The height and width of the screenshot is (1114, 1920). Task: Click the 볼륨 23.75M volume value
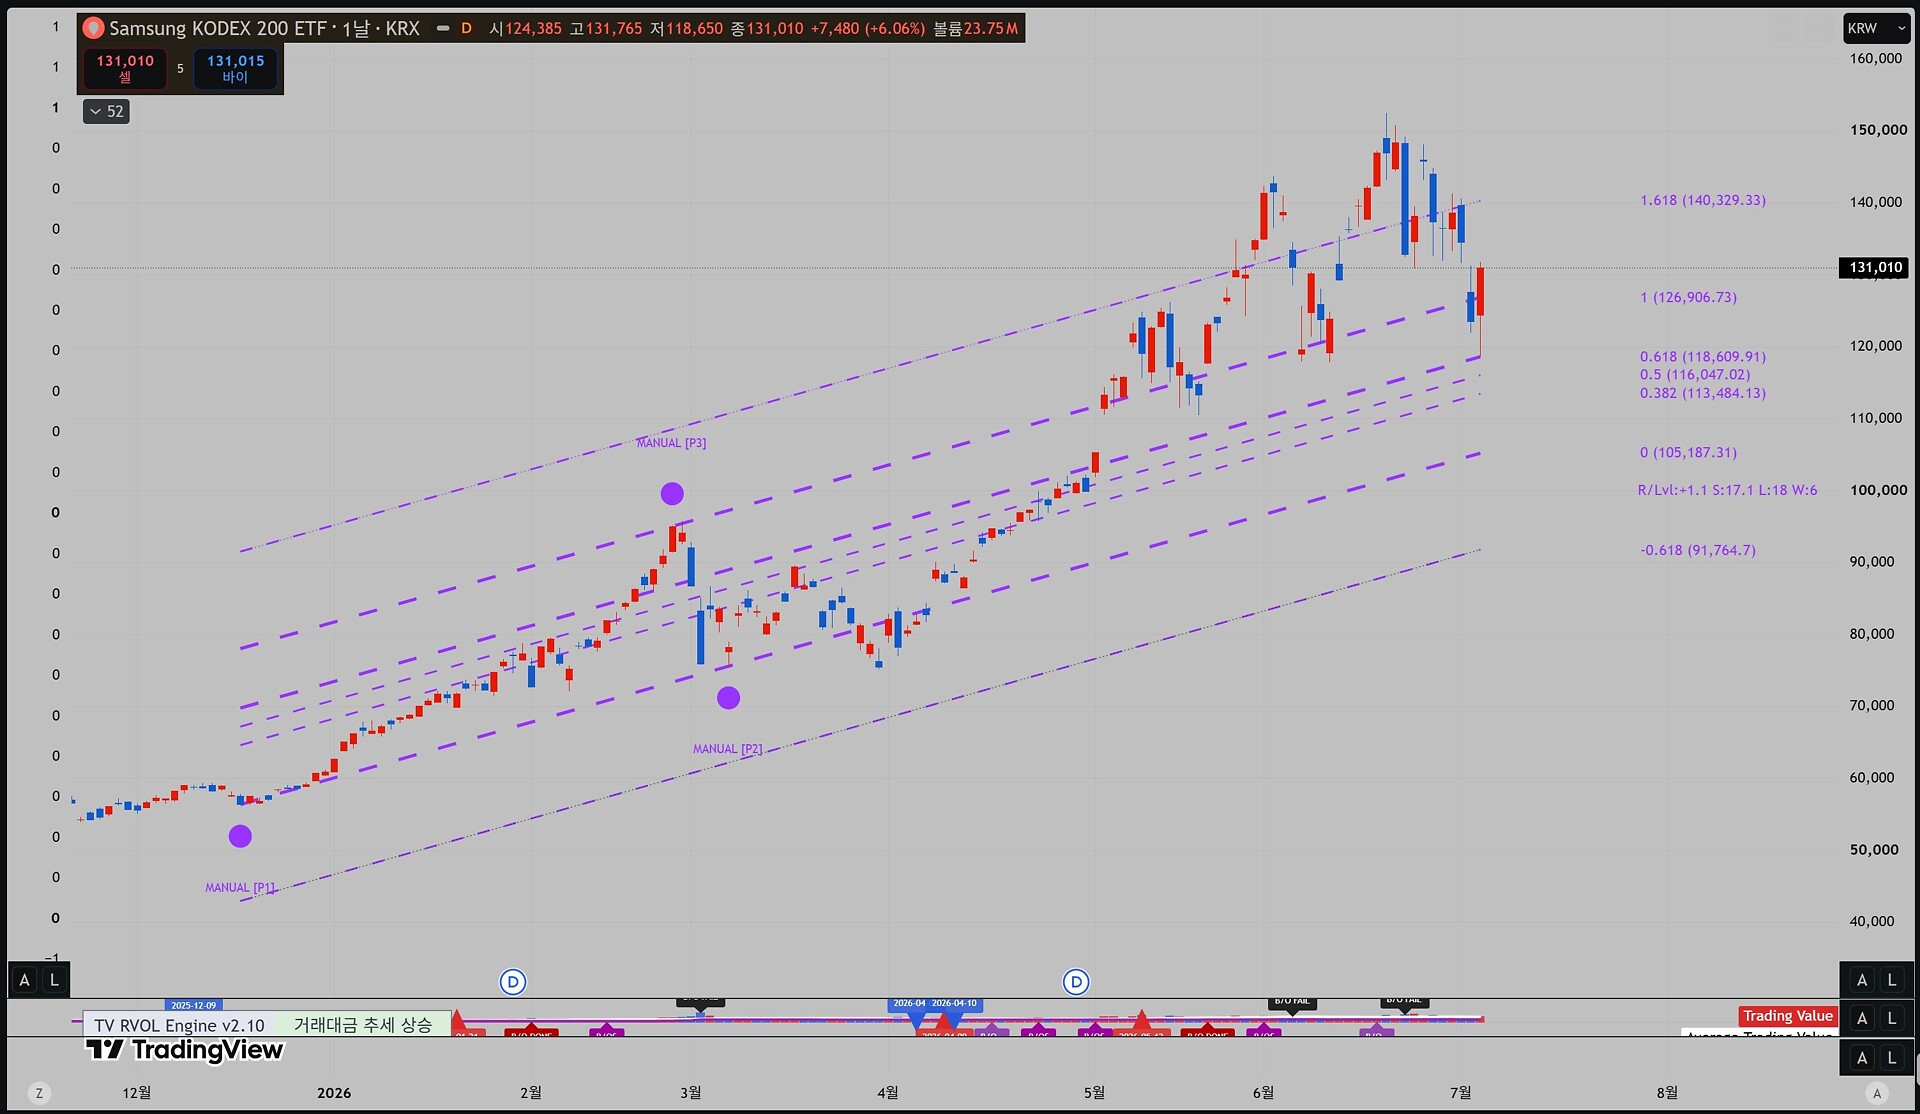(x=975, y=28)
